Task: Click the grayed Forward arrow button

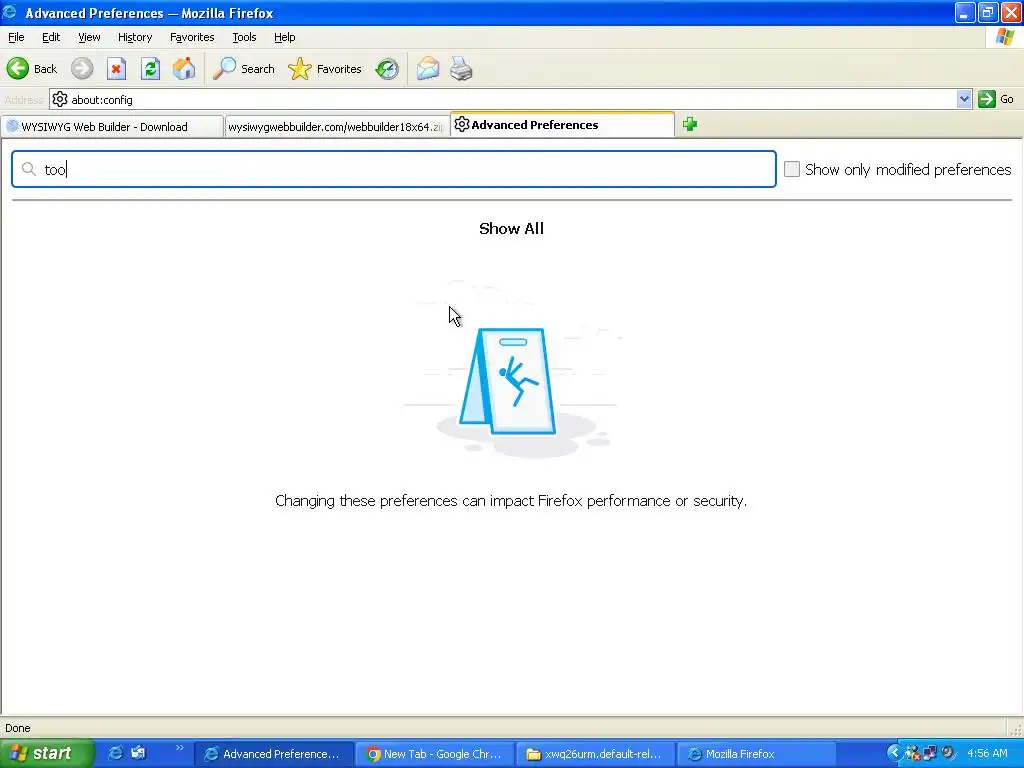Action: click(82, 69)
